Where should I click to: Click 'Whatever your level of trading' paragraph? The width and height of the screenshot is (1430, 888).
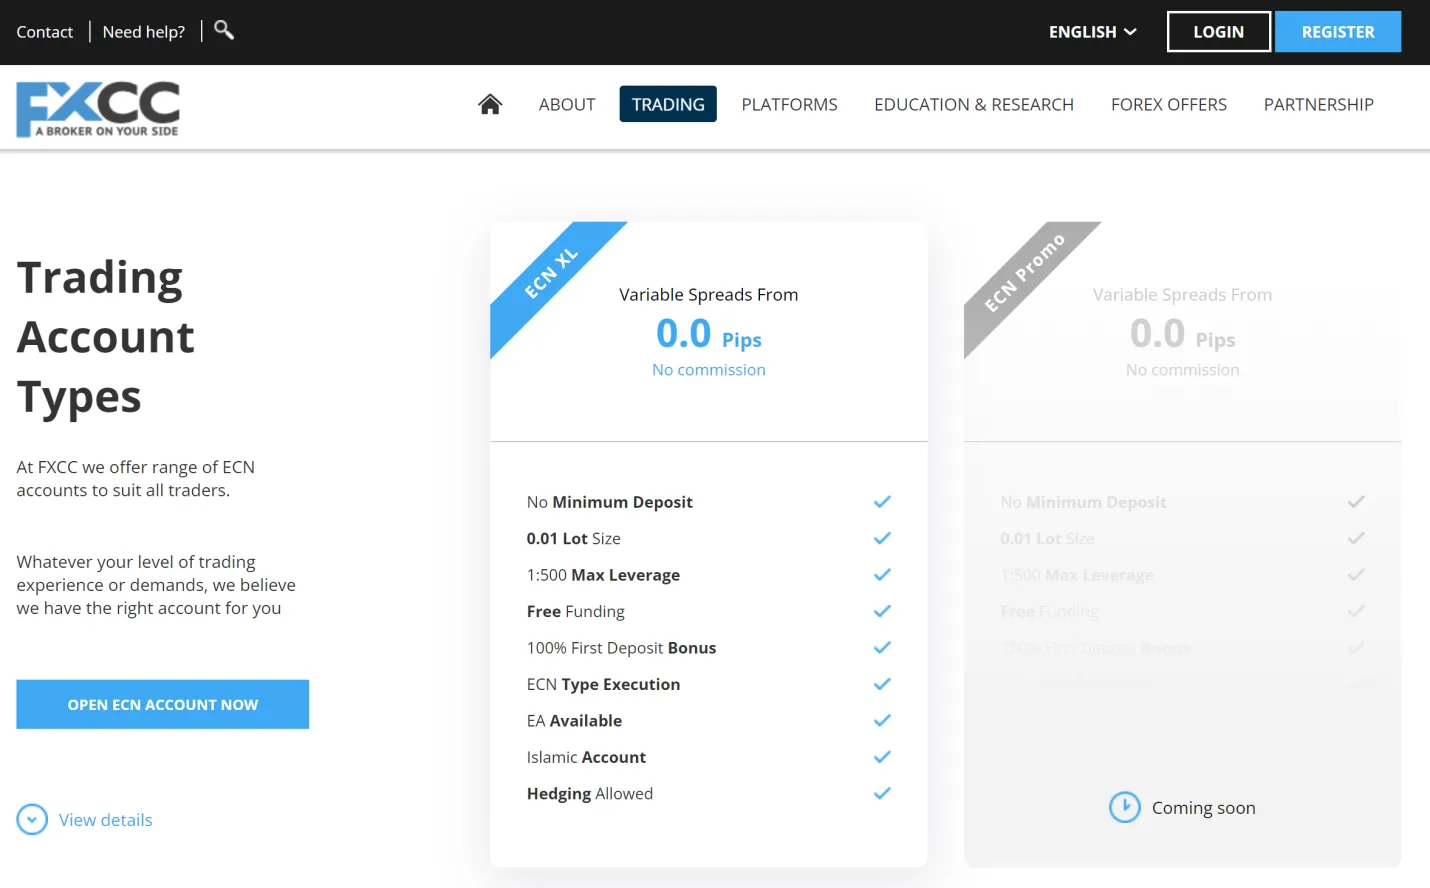156,585
